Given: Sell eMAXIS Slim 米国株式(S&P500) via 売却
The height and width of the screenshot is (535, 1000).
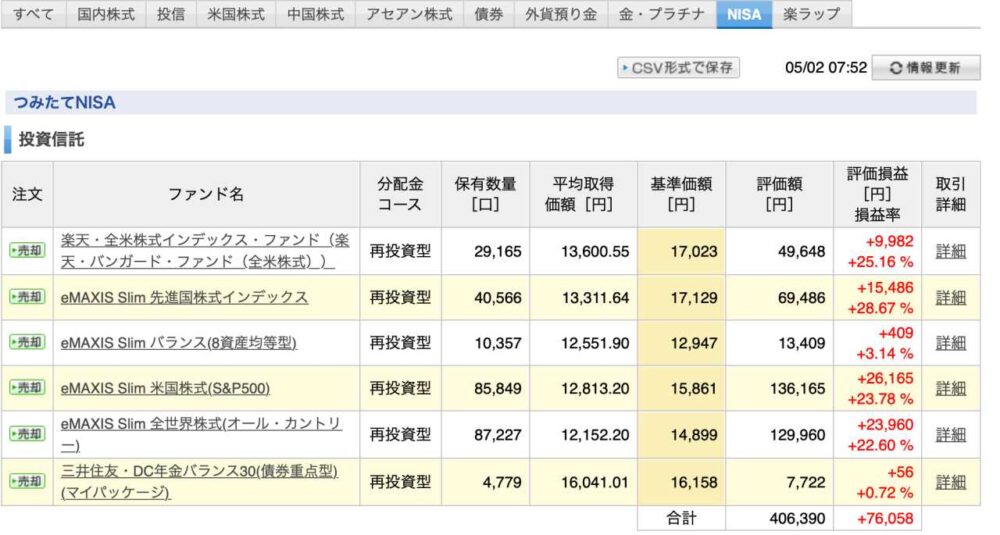Looking at the screenshot, I should coord(27,388).
